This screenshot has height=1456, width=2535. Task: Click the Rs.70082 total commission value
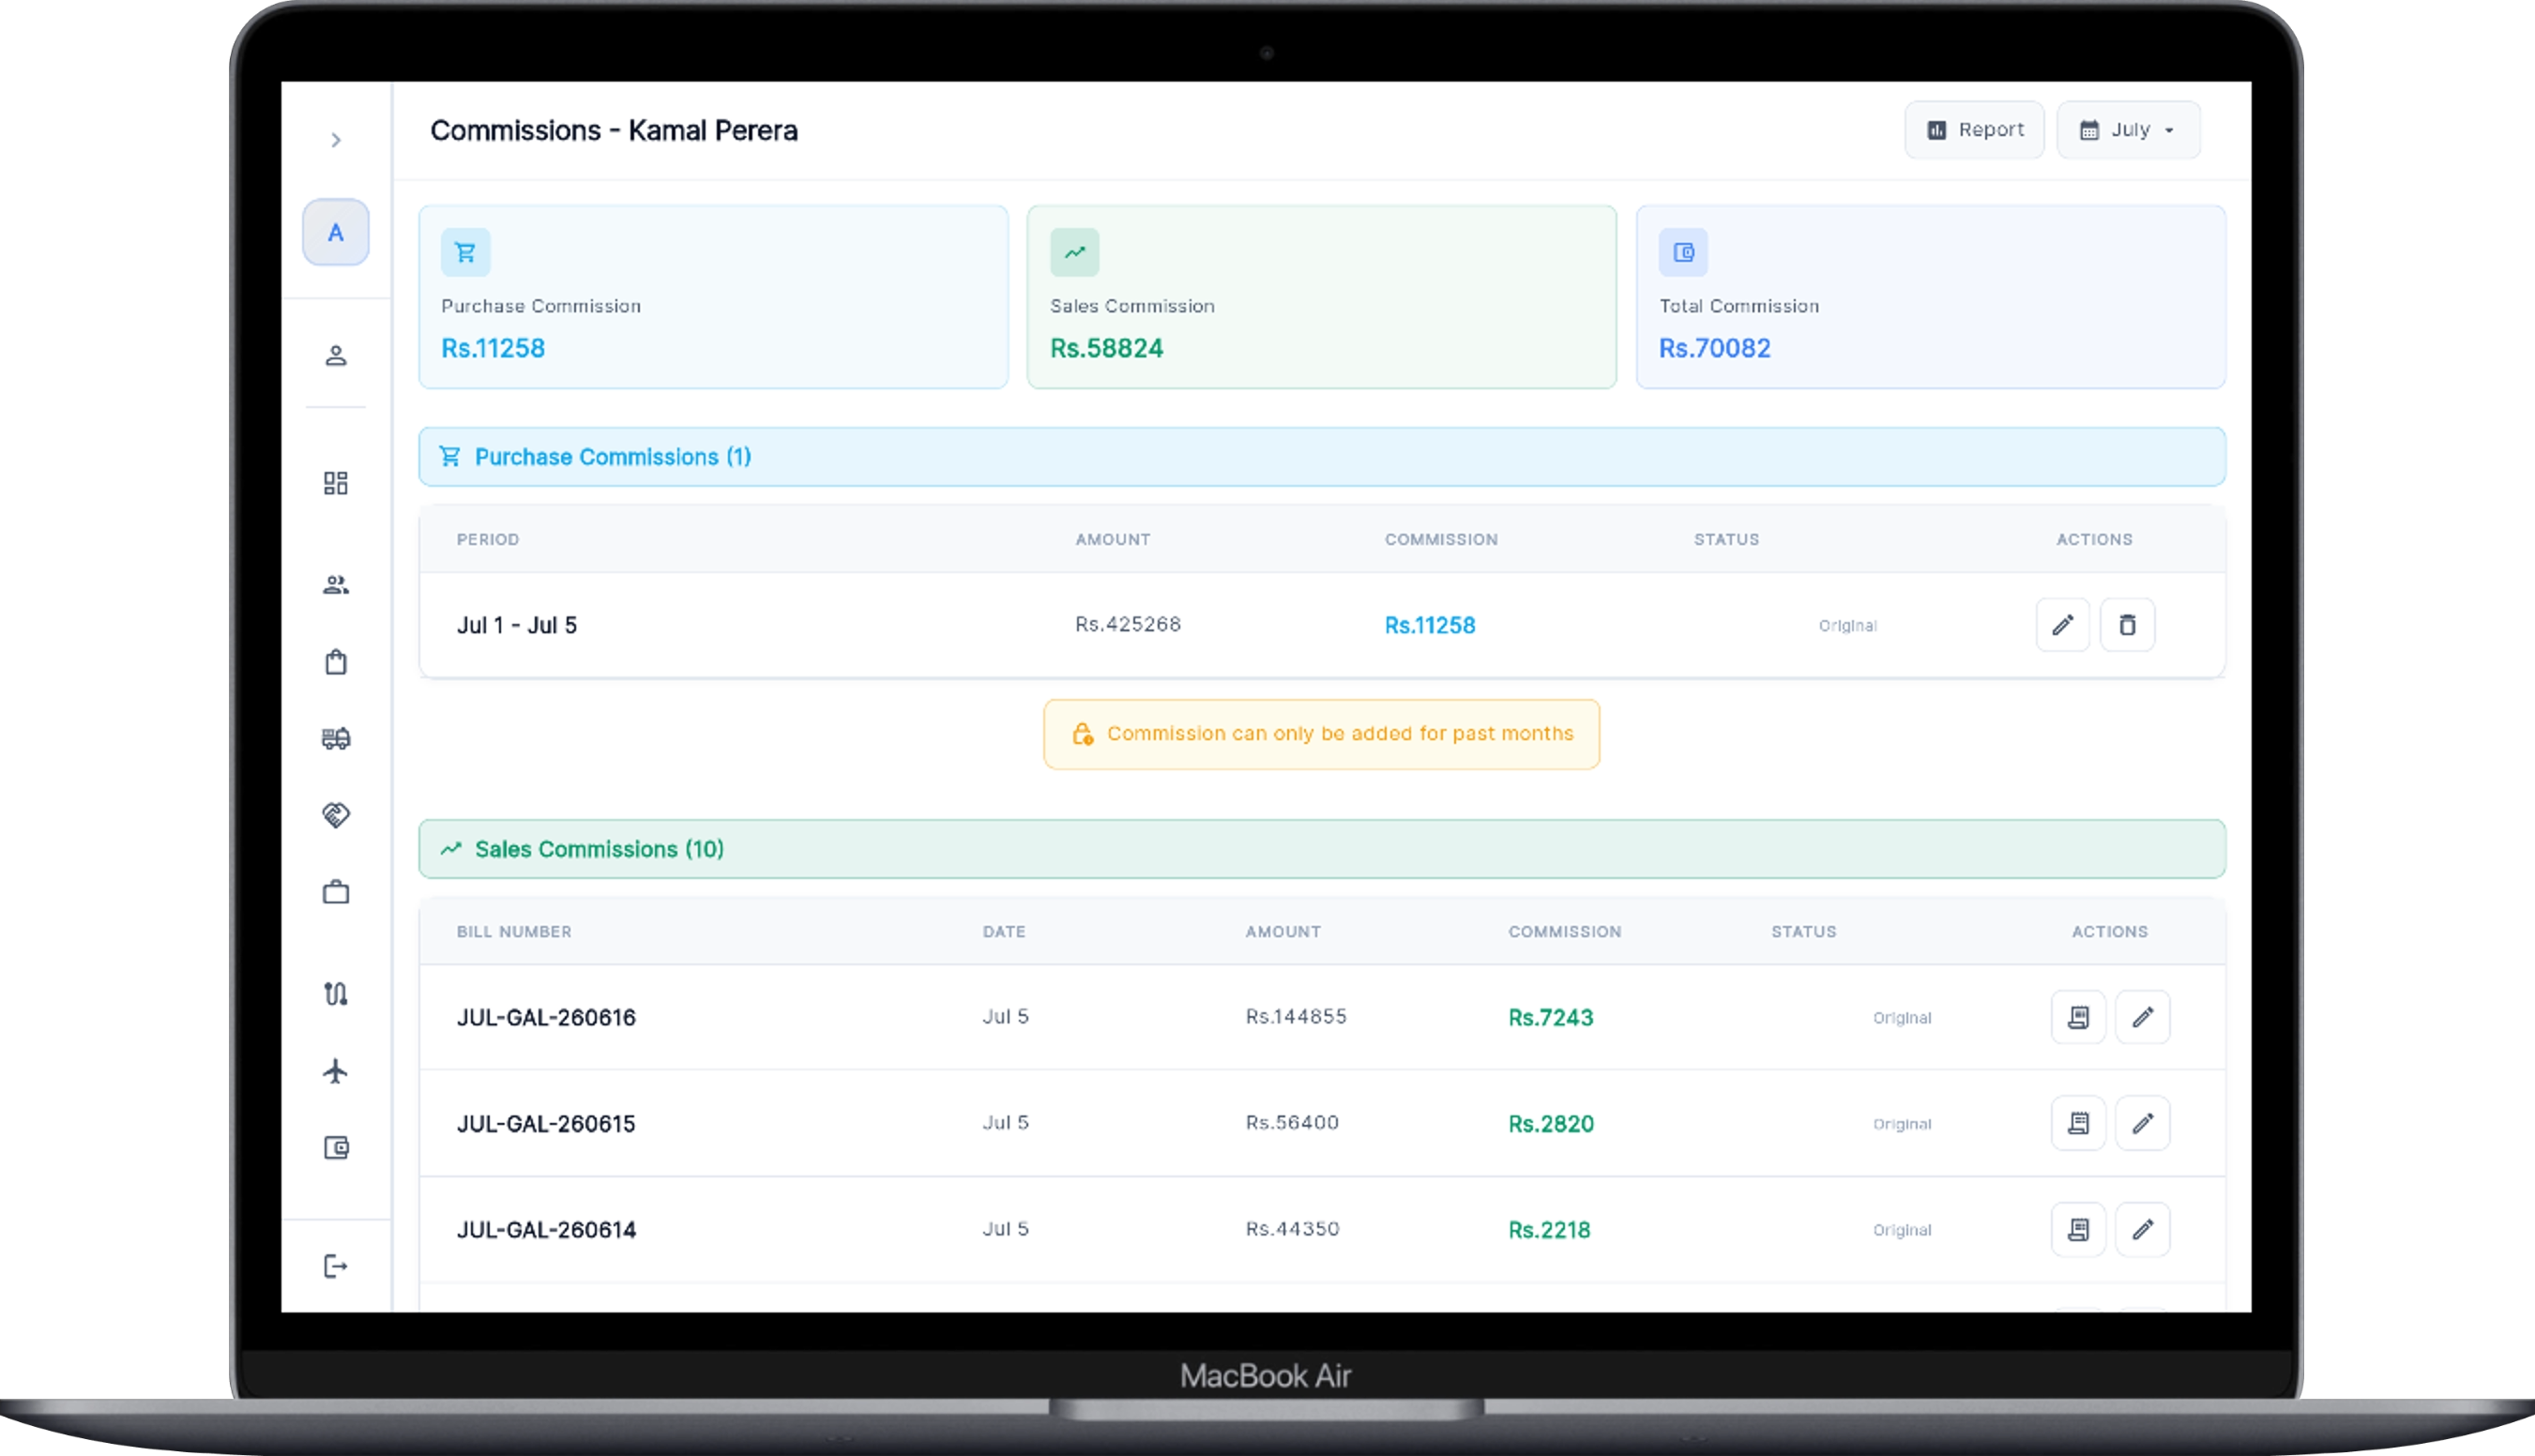tap(1714, 348)
